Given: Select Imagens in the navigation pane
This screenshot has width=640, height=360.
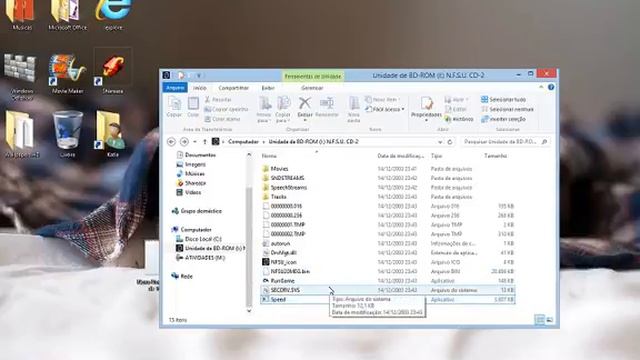Looking at the screenshot, I should pyautogui.click(x=191, y=164).
